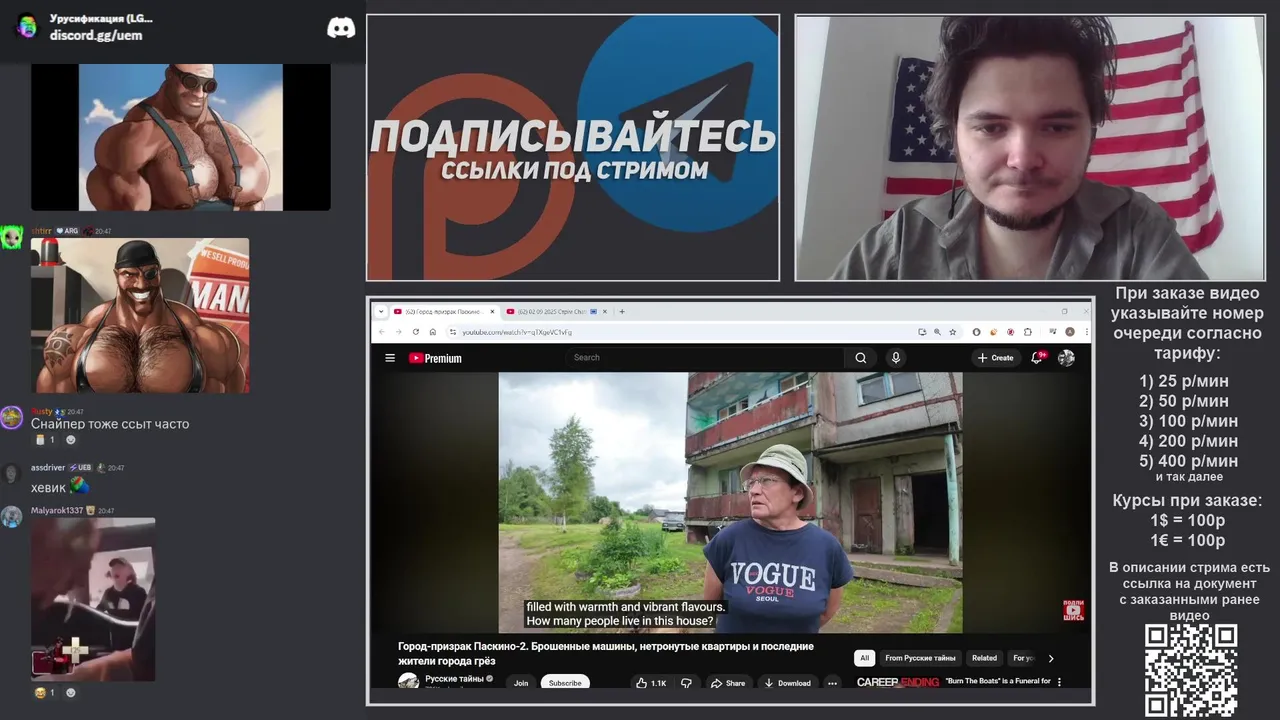Open the YouTube hamburger guide menu
This screenshot has height=720, width=1280.
tap(390, 358)
